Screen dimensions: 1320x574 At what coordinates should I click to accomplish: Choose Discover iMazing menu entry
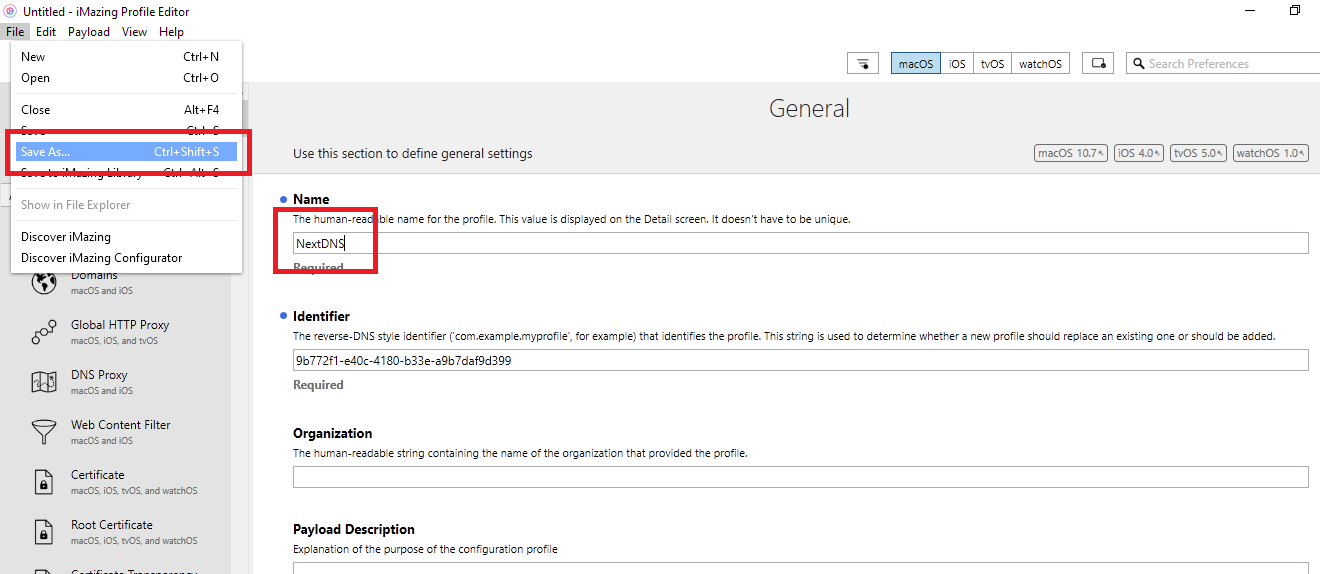point(126,237)
